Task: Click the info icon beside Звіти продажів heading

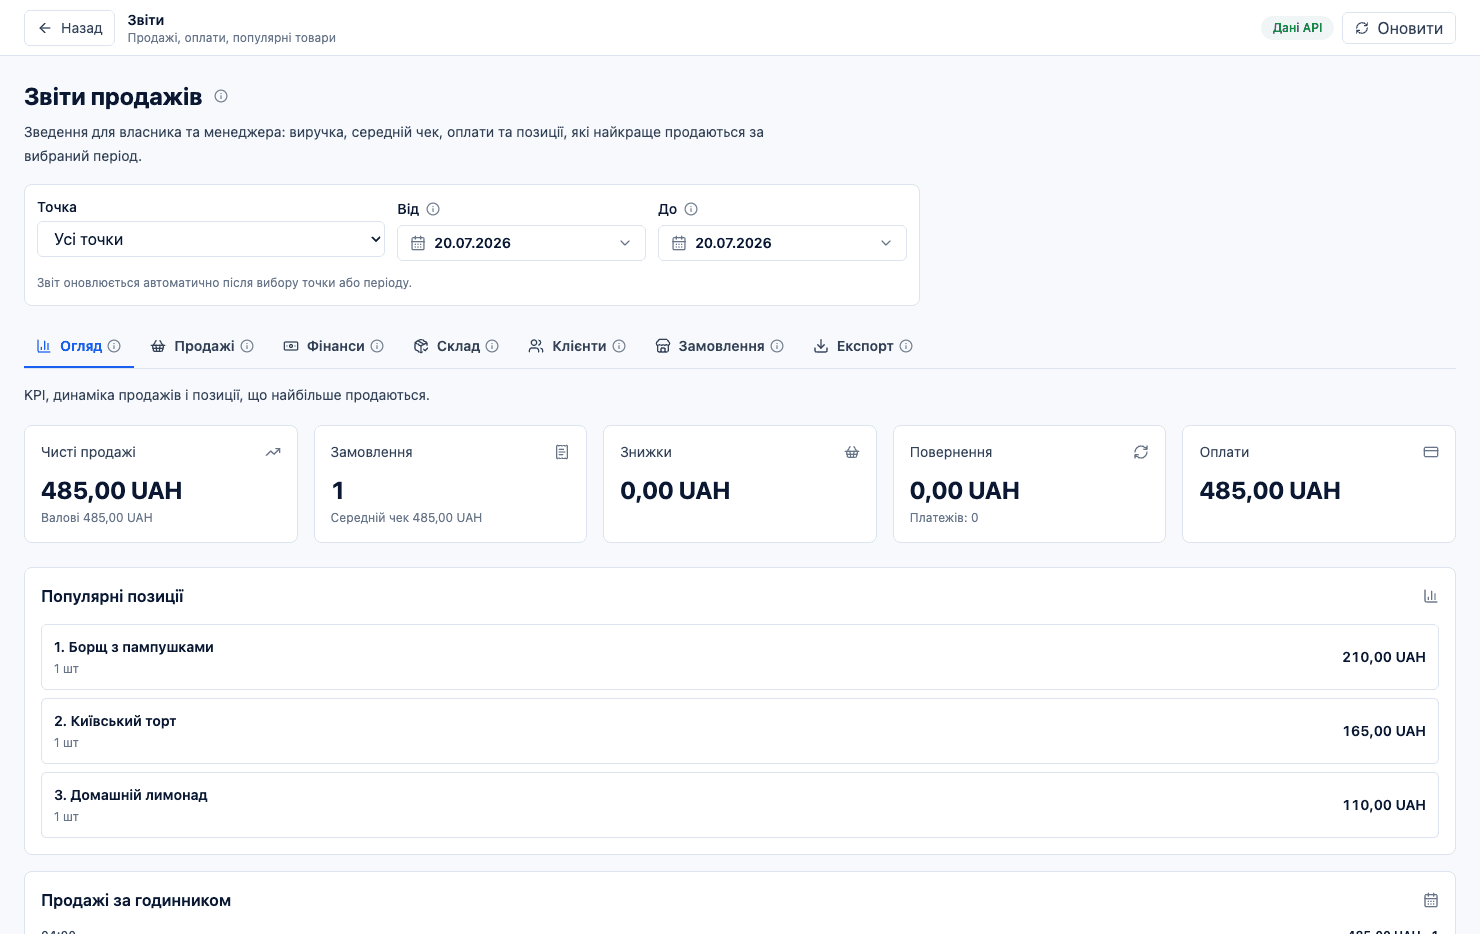Action: [221, 96]
